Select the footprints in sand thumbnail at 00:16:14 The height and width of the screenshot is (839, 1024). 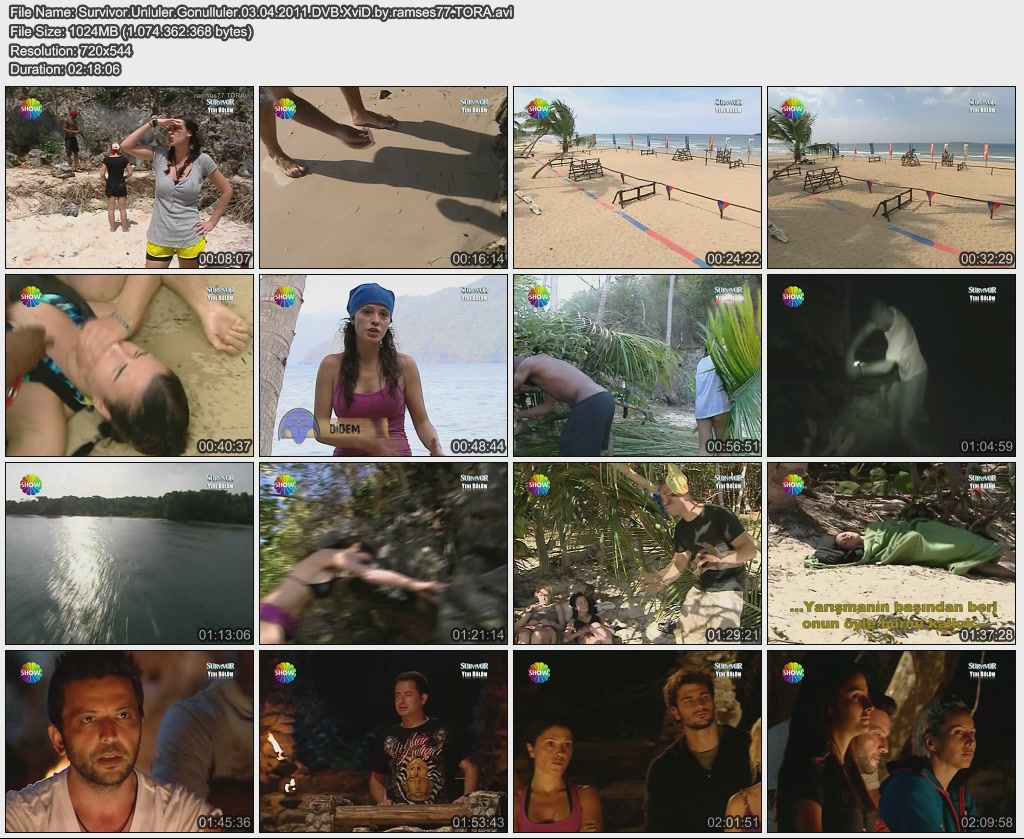[384, 178]
